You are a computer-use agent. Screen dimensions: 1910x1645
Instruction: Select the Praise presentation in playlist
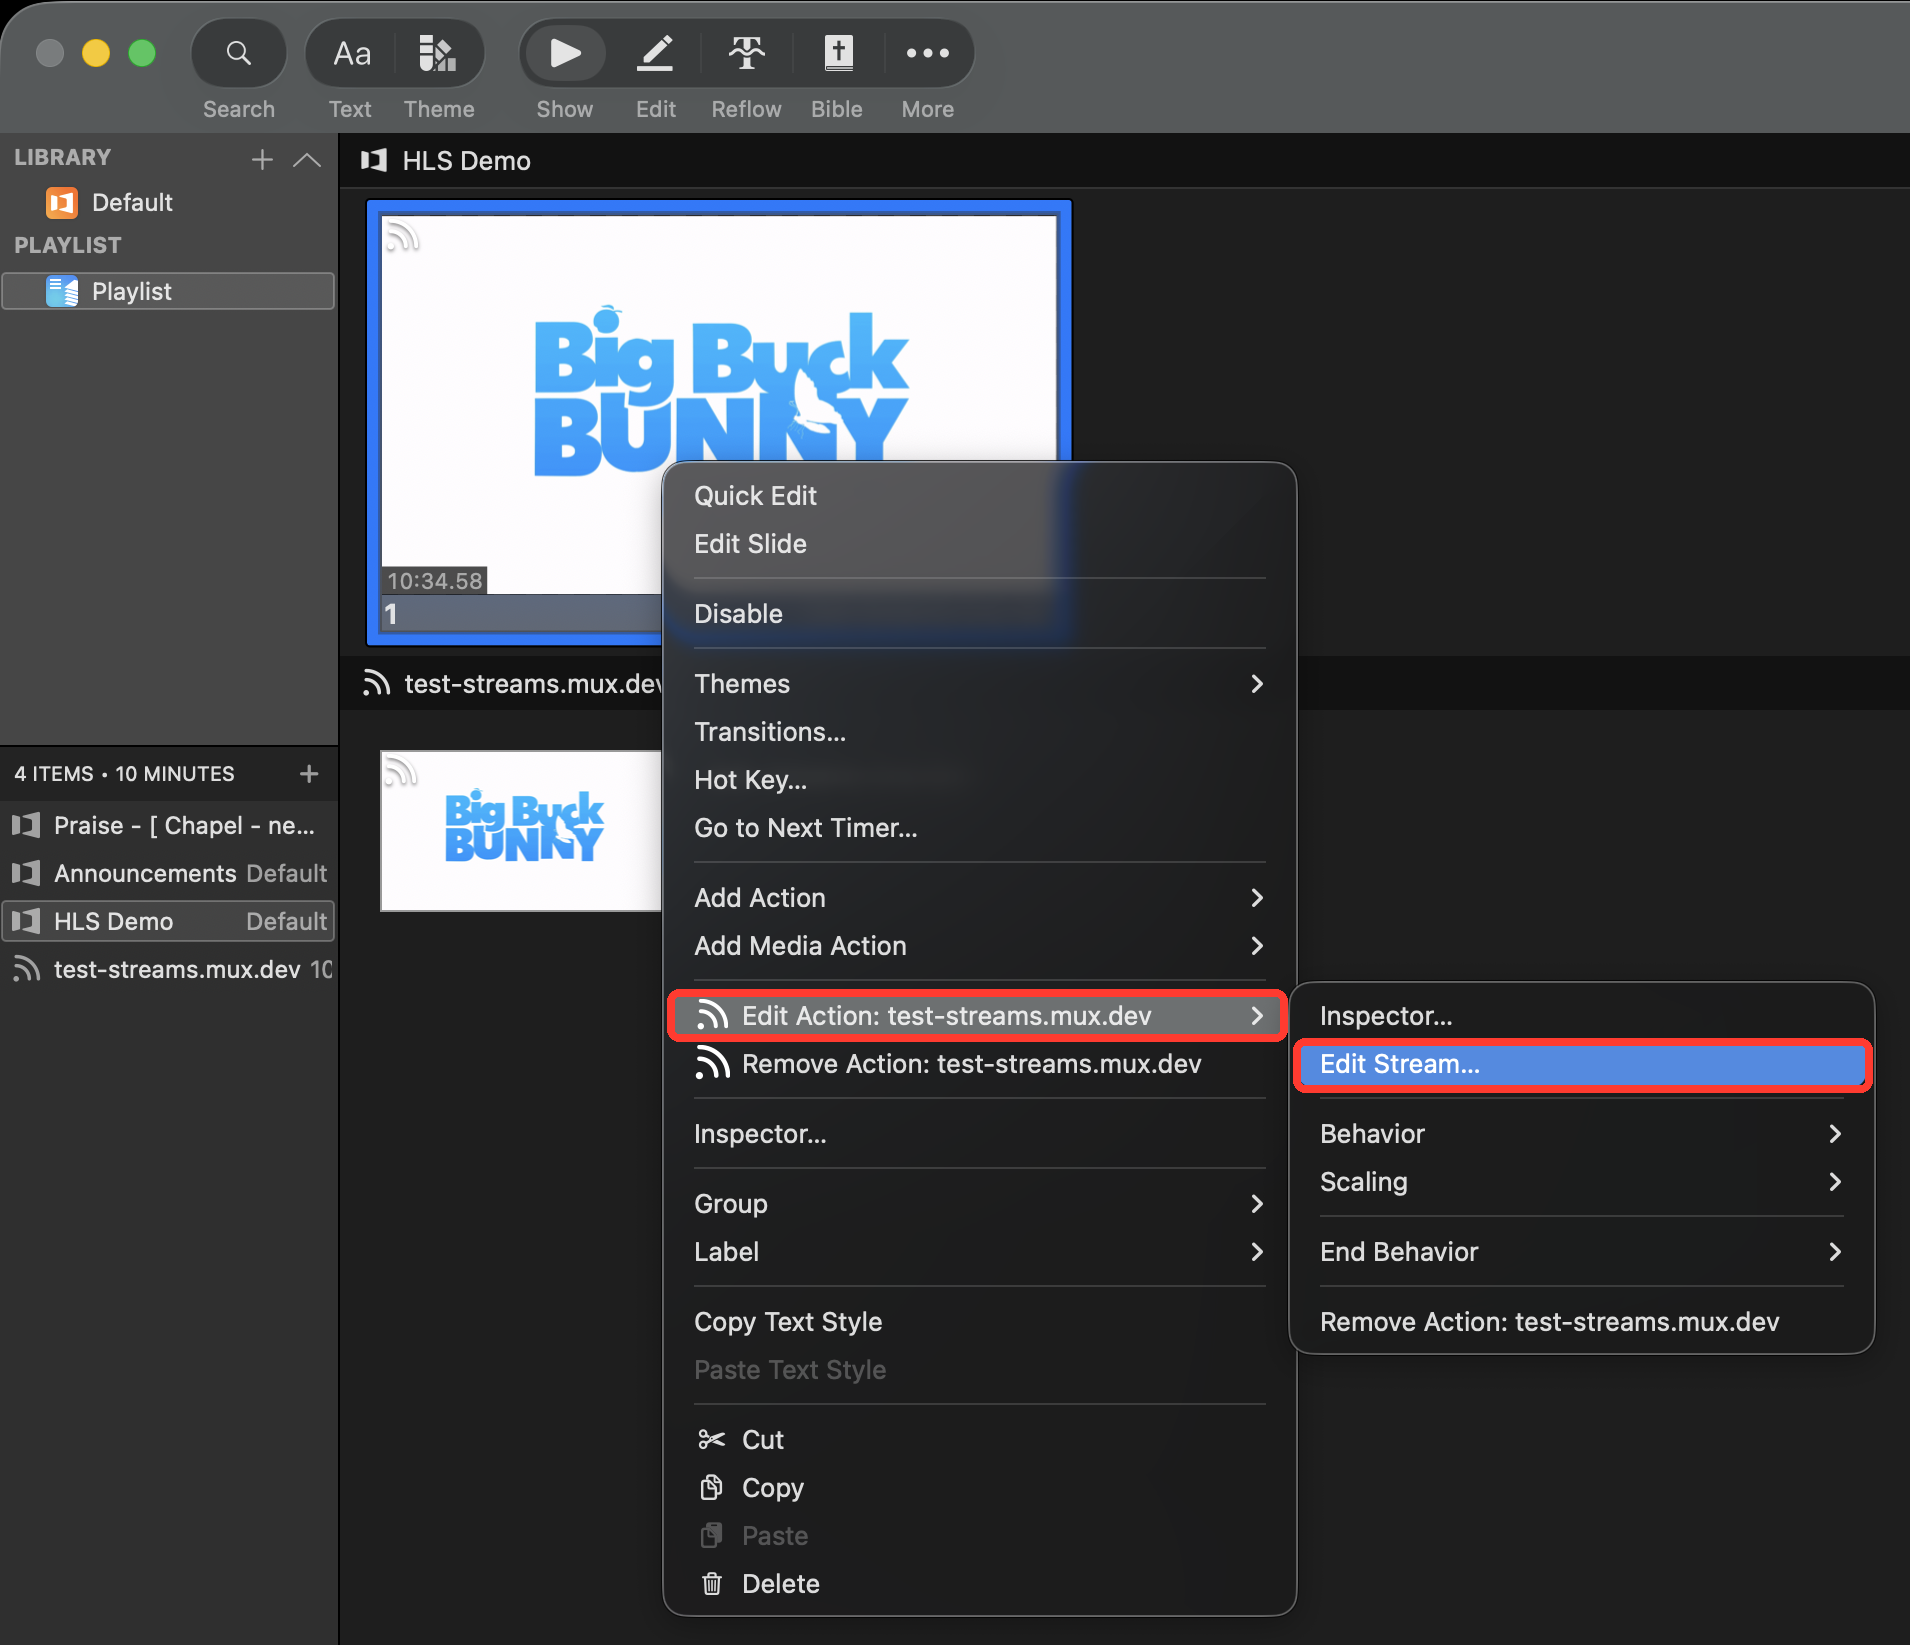(x=168, y=825)
